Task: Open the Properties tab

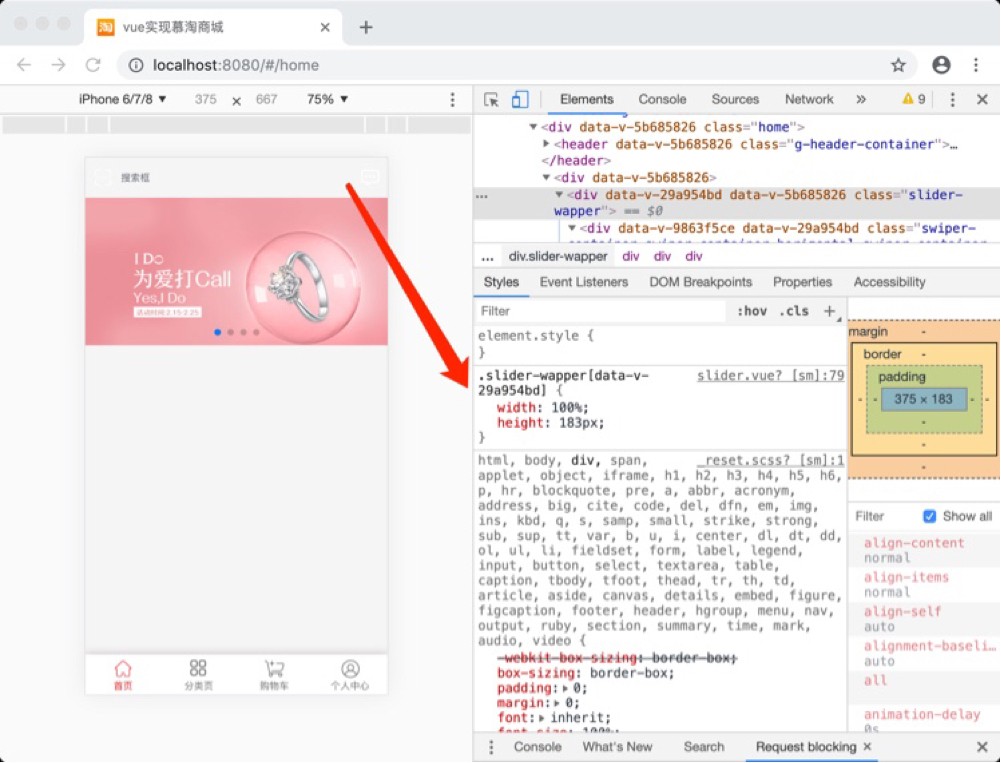Action: click(802, 282)
